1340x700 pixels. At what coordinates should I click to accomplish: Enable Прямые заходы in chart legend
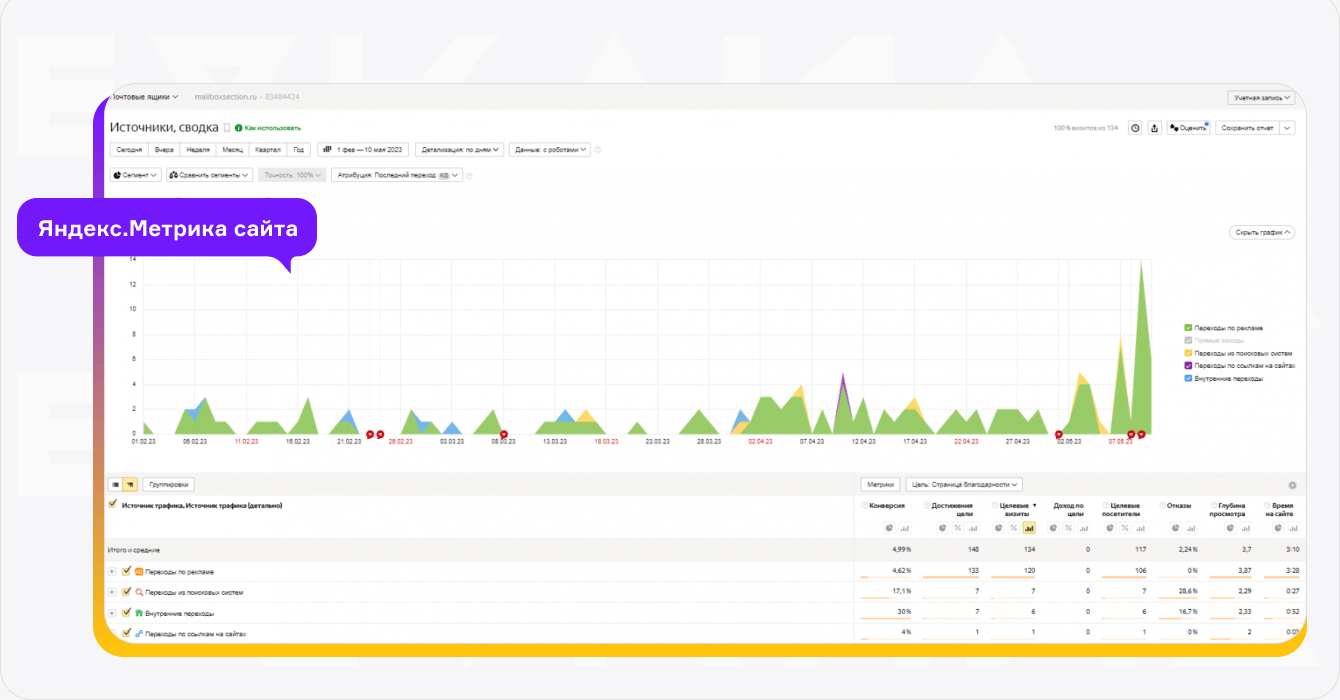pos(1188,340)
